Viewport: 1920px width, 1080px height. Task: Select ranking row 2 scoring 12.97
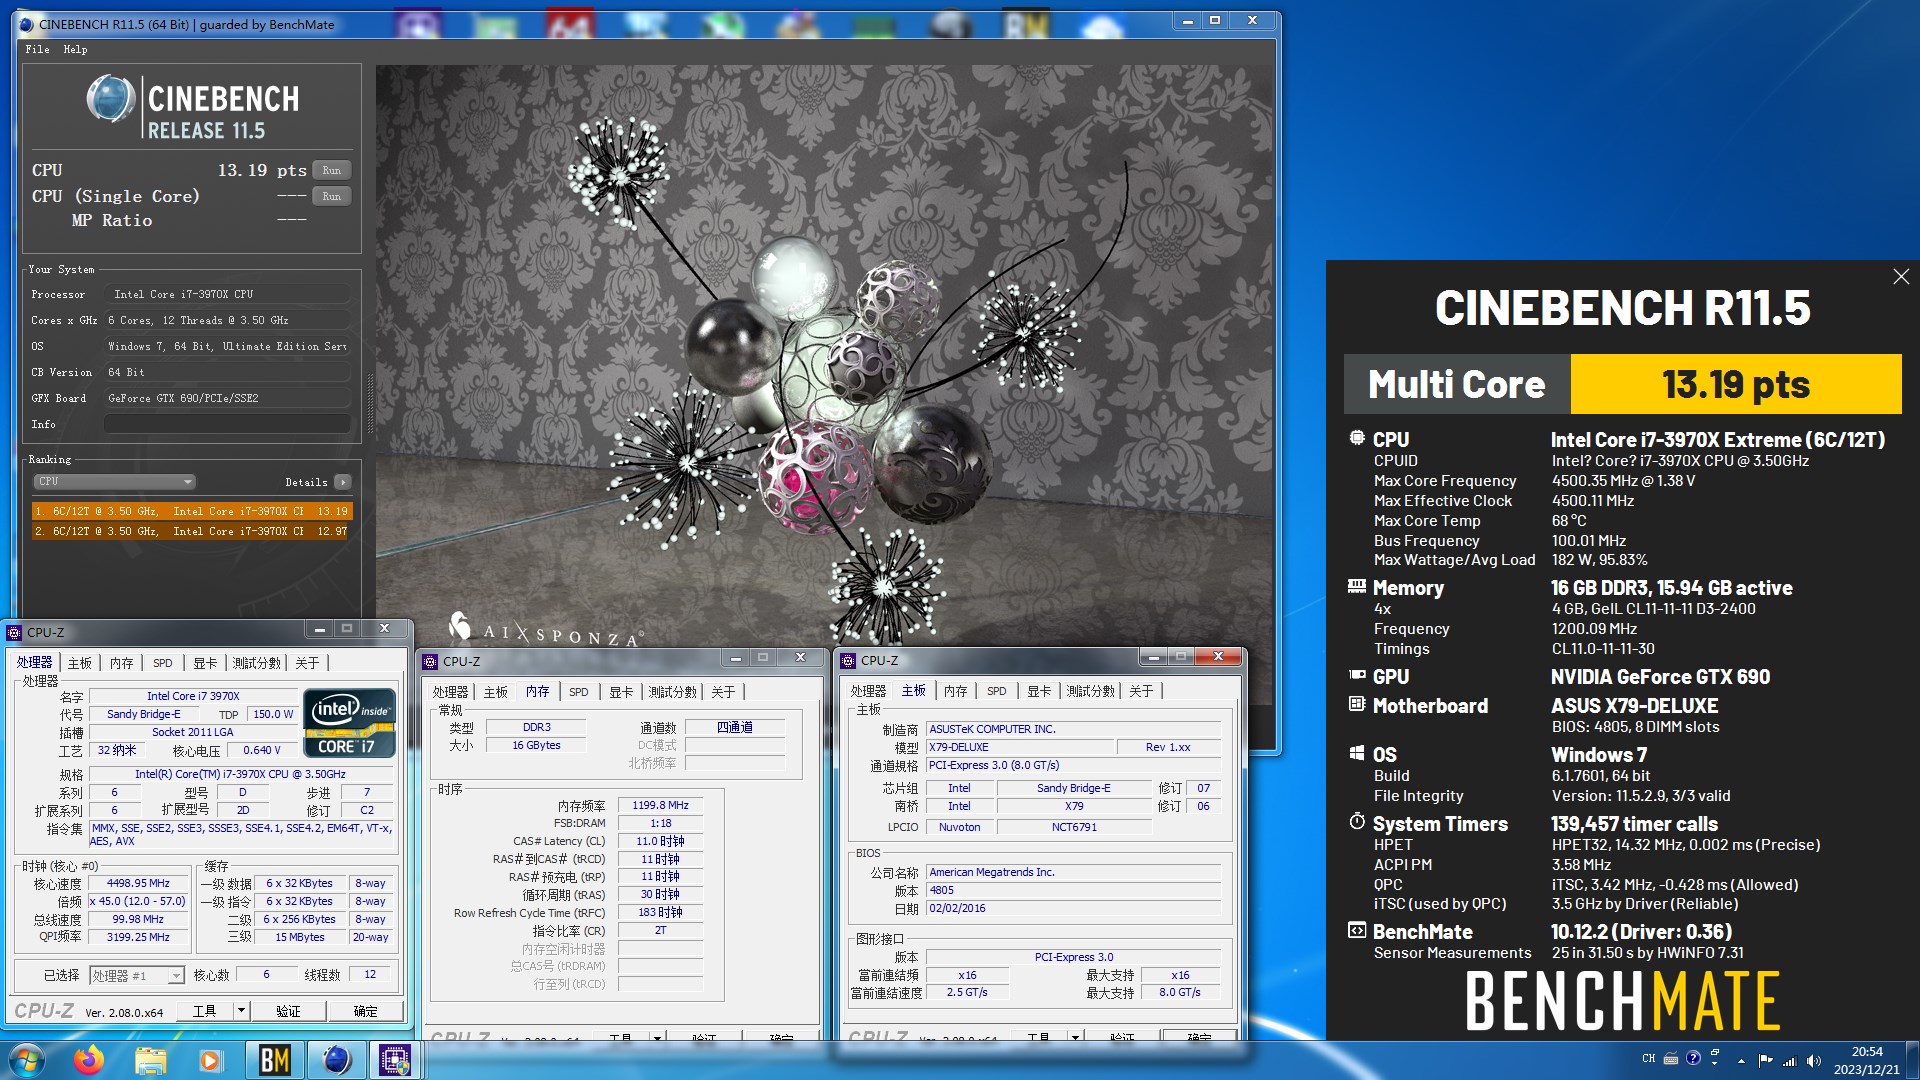coord(191,531)
